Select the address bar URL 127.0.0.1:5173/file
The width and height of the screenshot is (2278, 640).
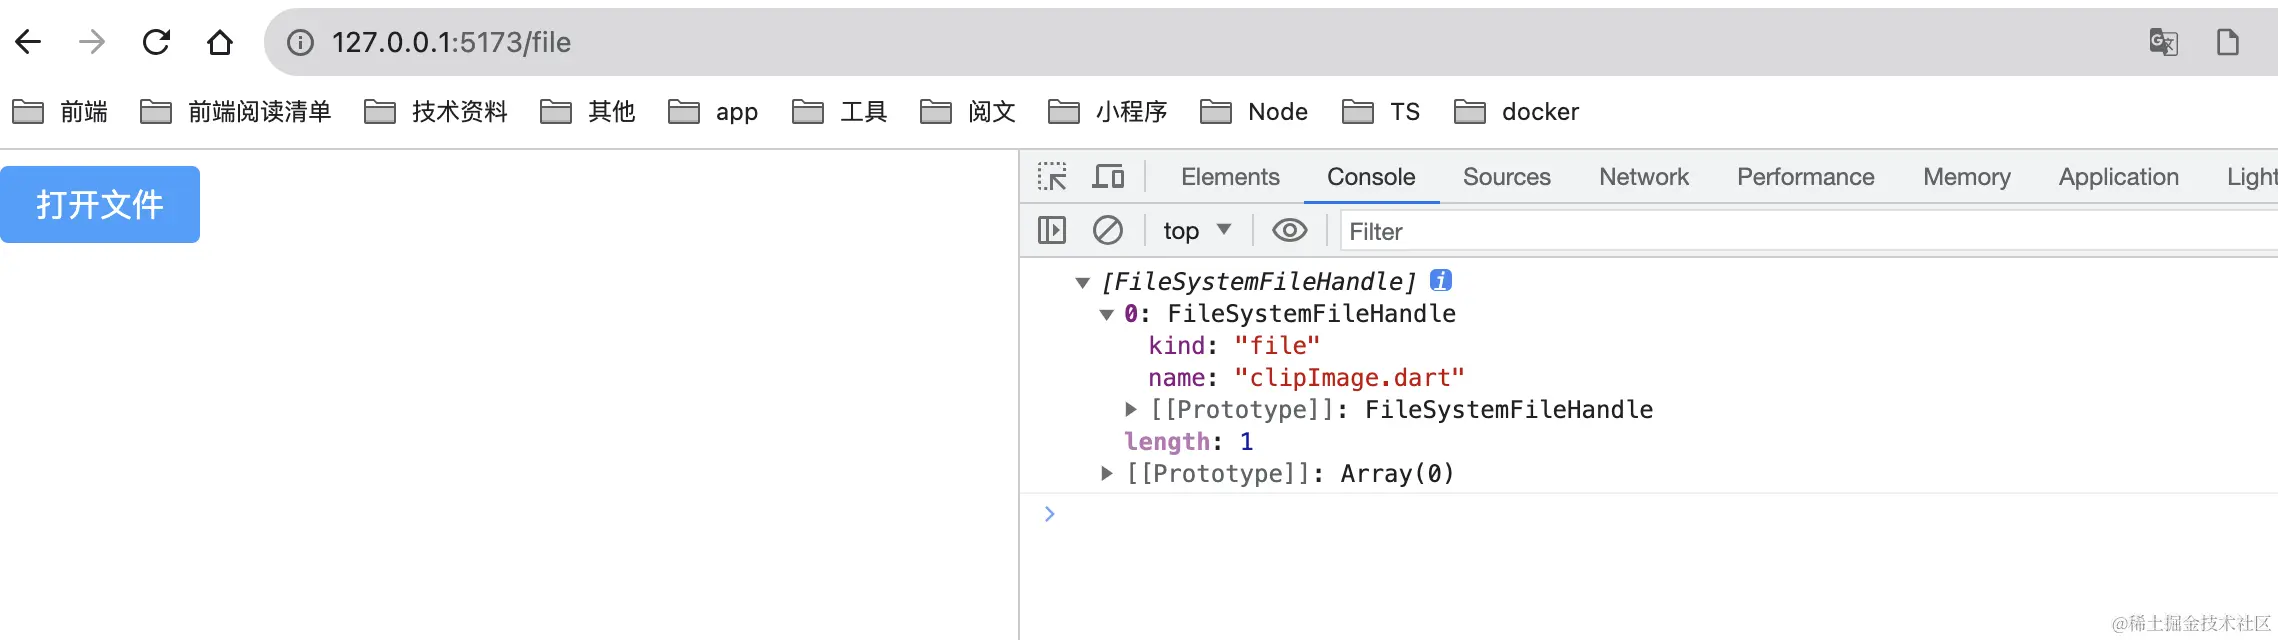click(x=451, y=42)
